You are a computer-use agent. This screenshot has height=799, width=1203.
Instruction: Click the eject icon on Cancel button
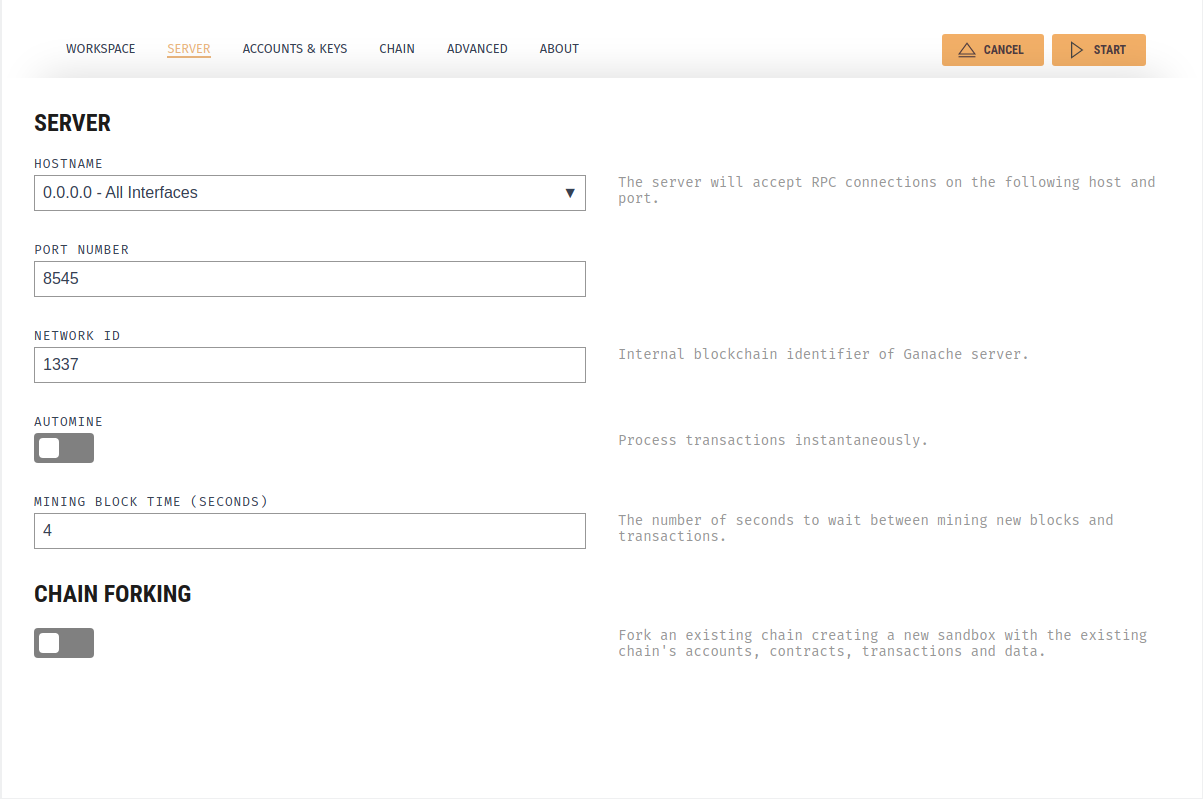point(967,50)
